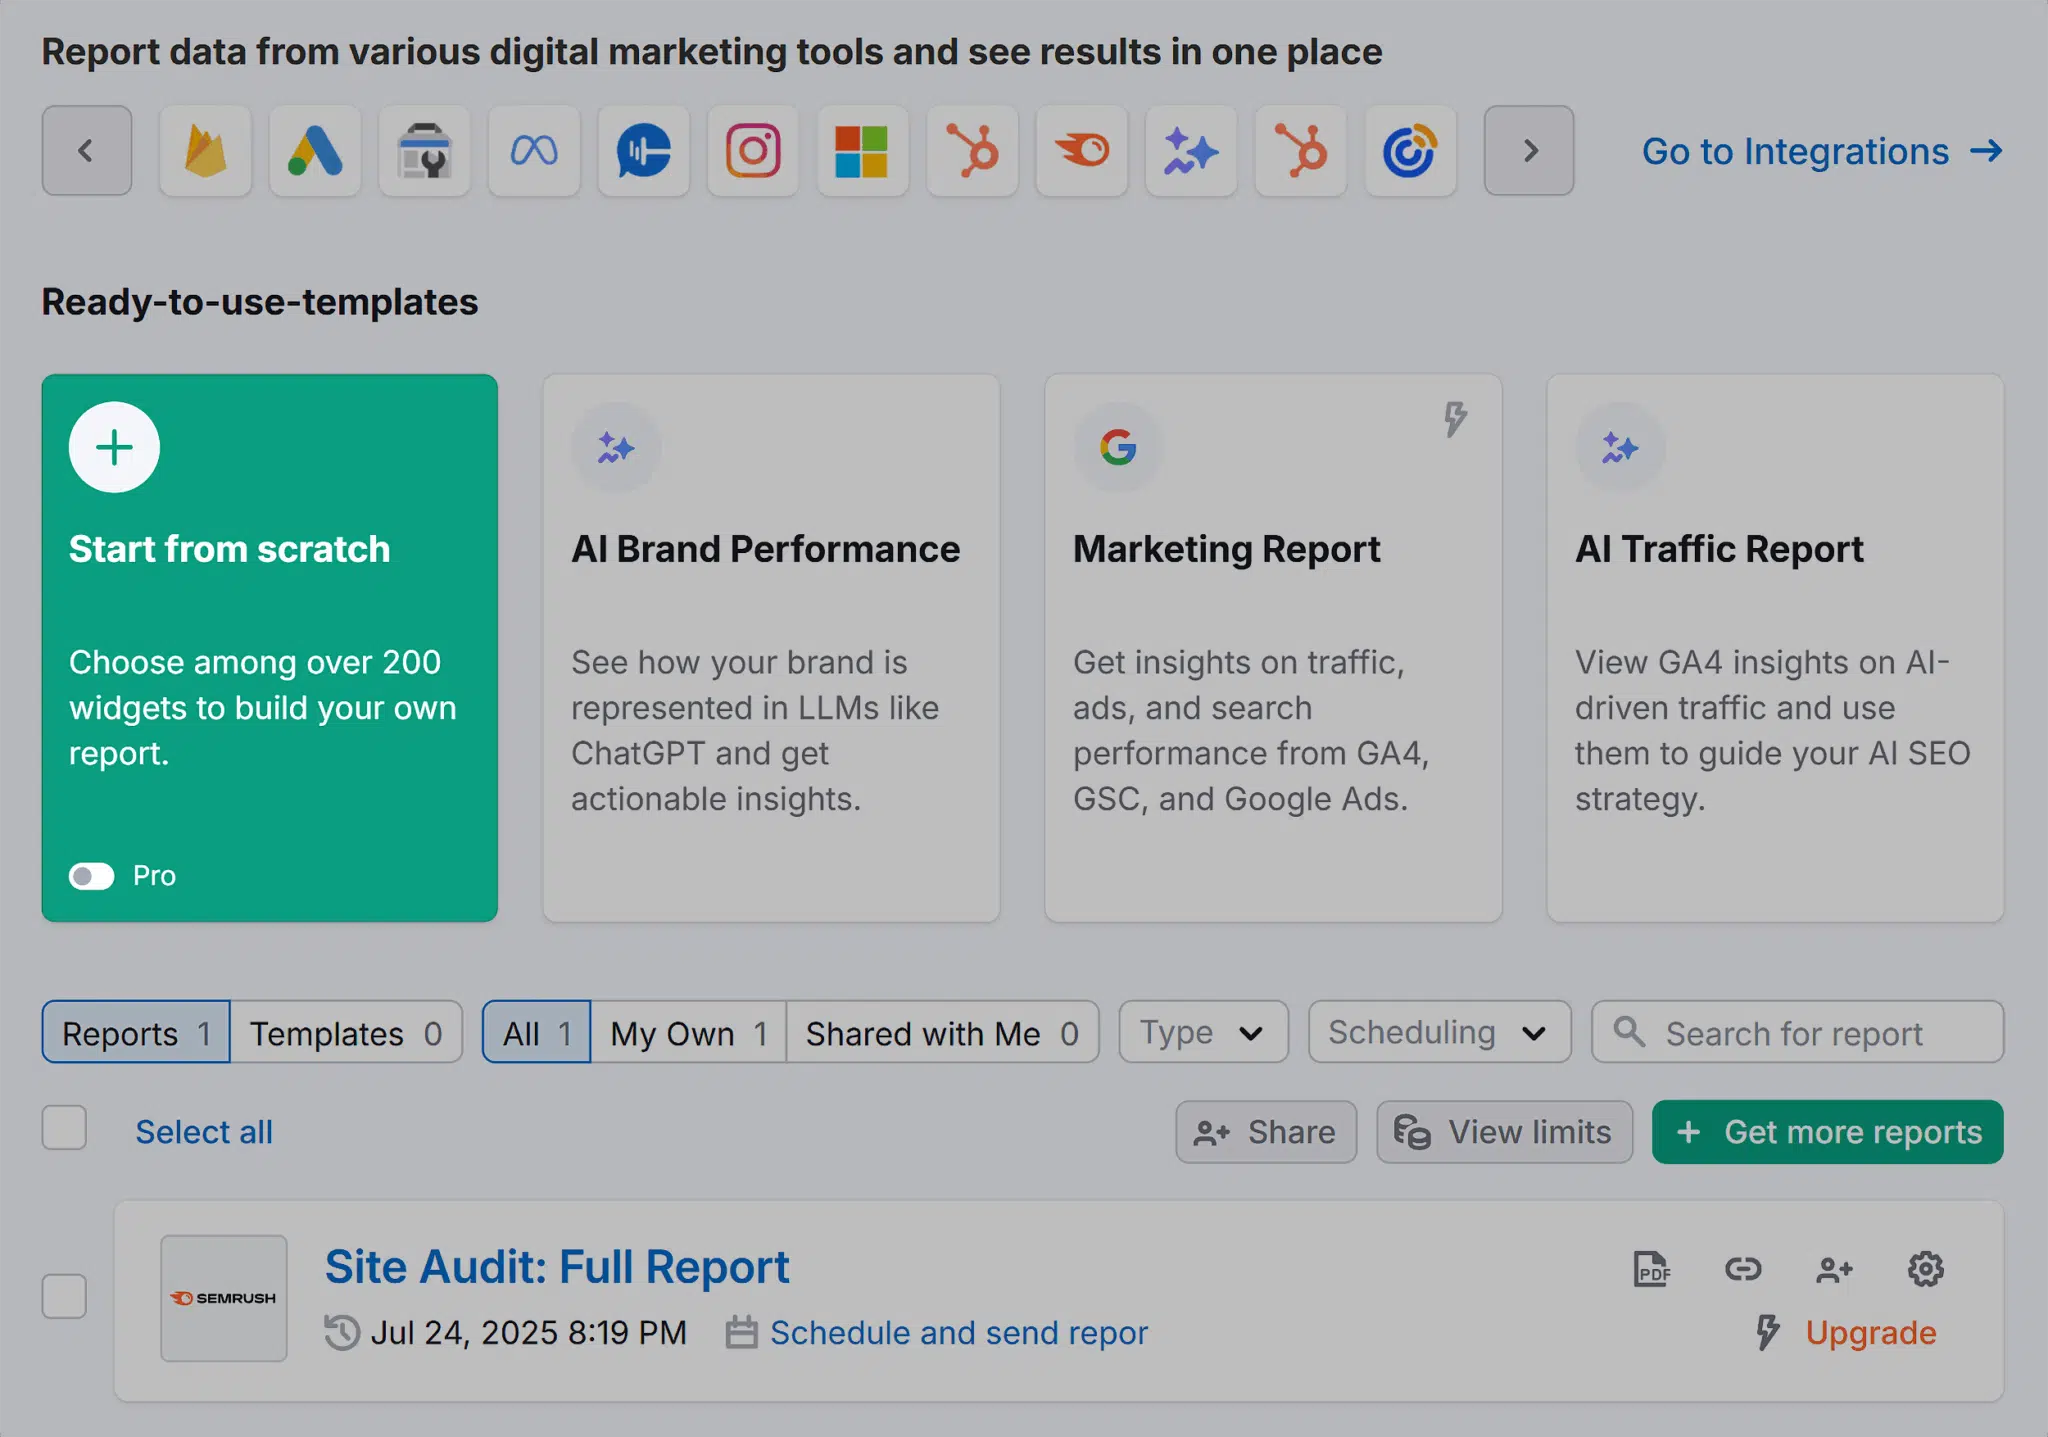Click the Share button
2048x1437 pixels.
click(x=1266, y=1132)
